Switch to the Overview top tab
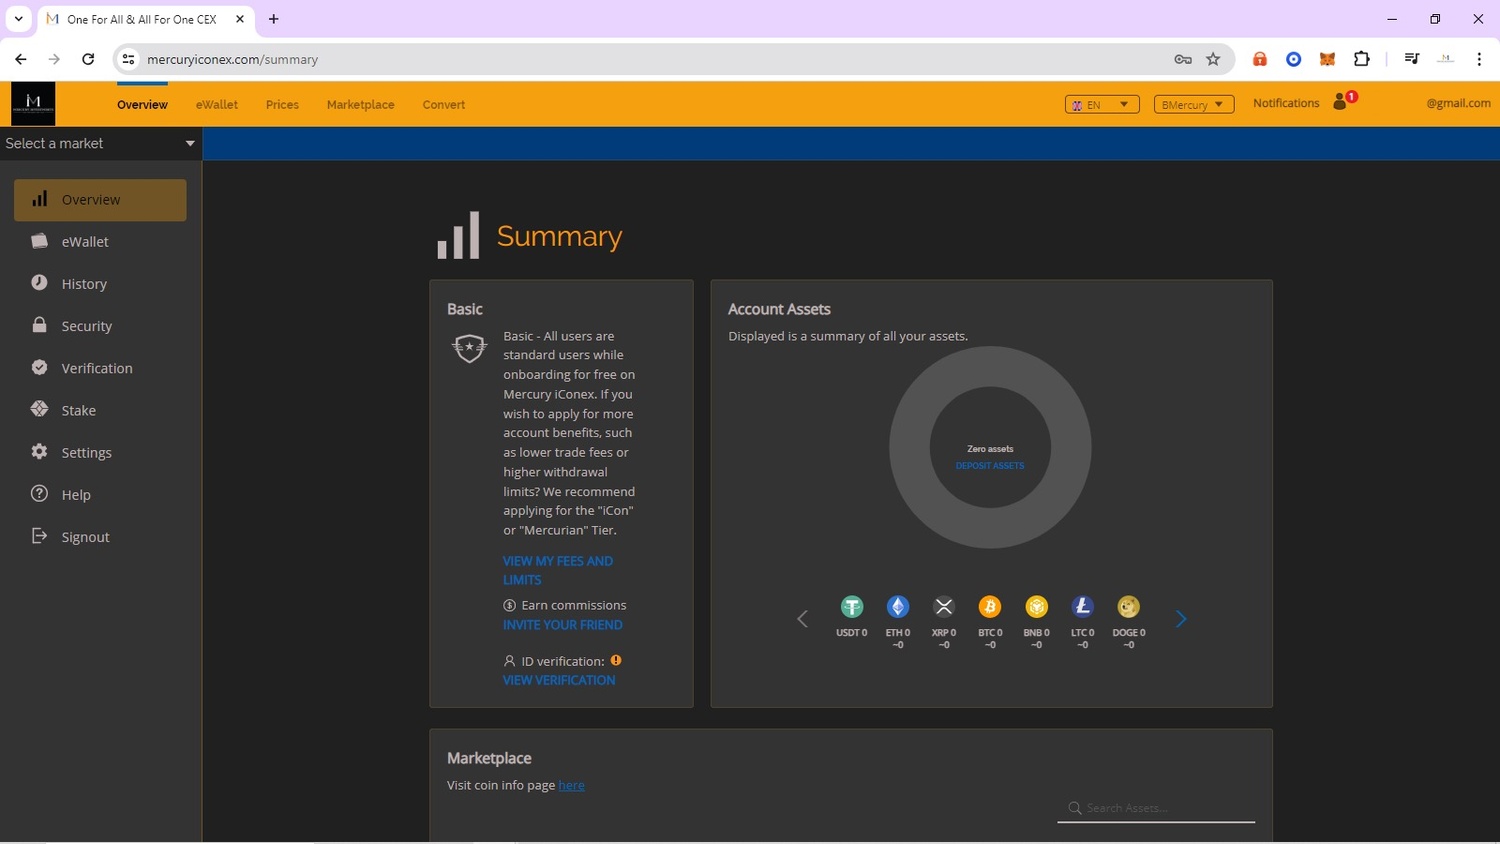The image size is (1500, 844). (142, 104)
